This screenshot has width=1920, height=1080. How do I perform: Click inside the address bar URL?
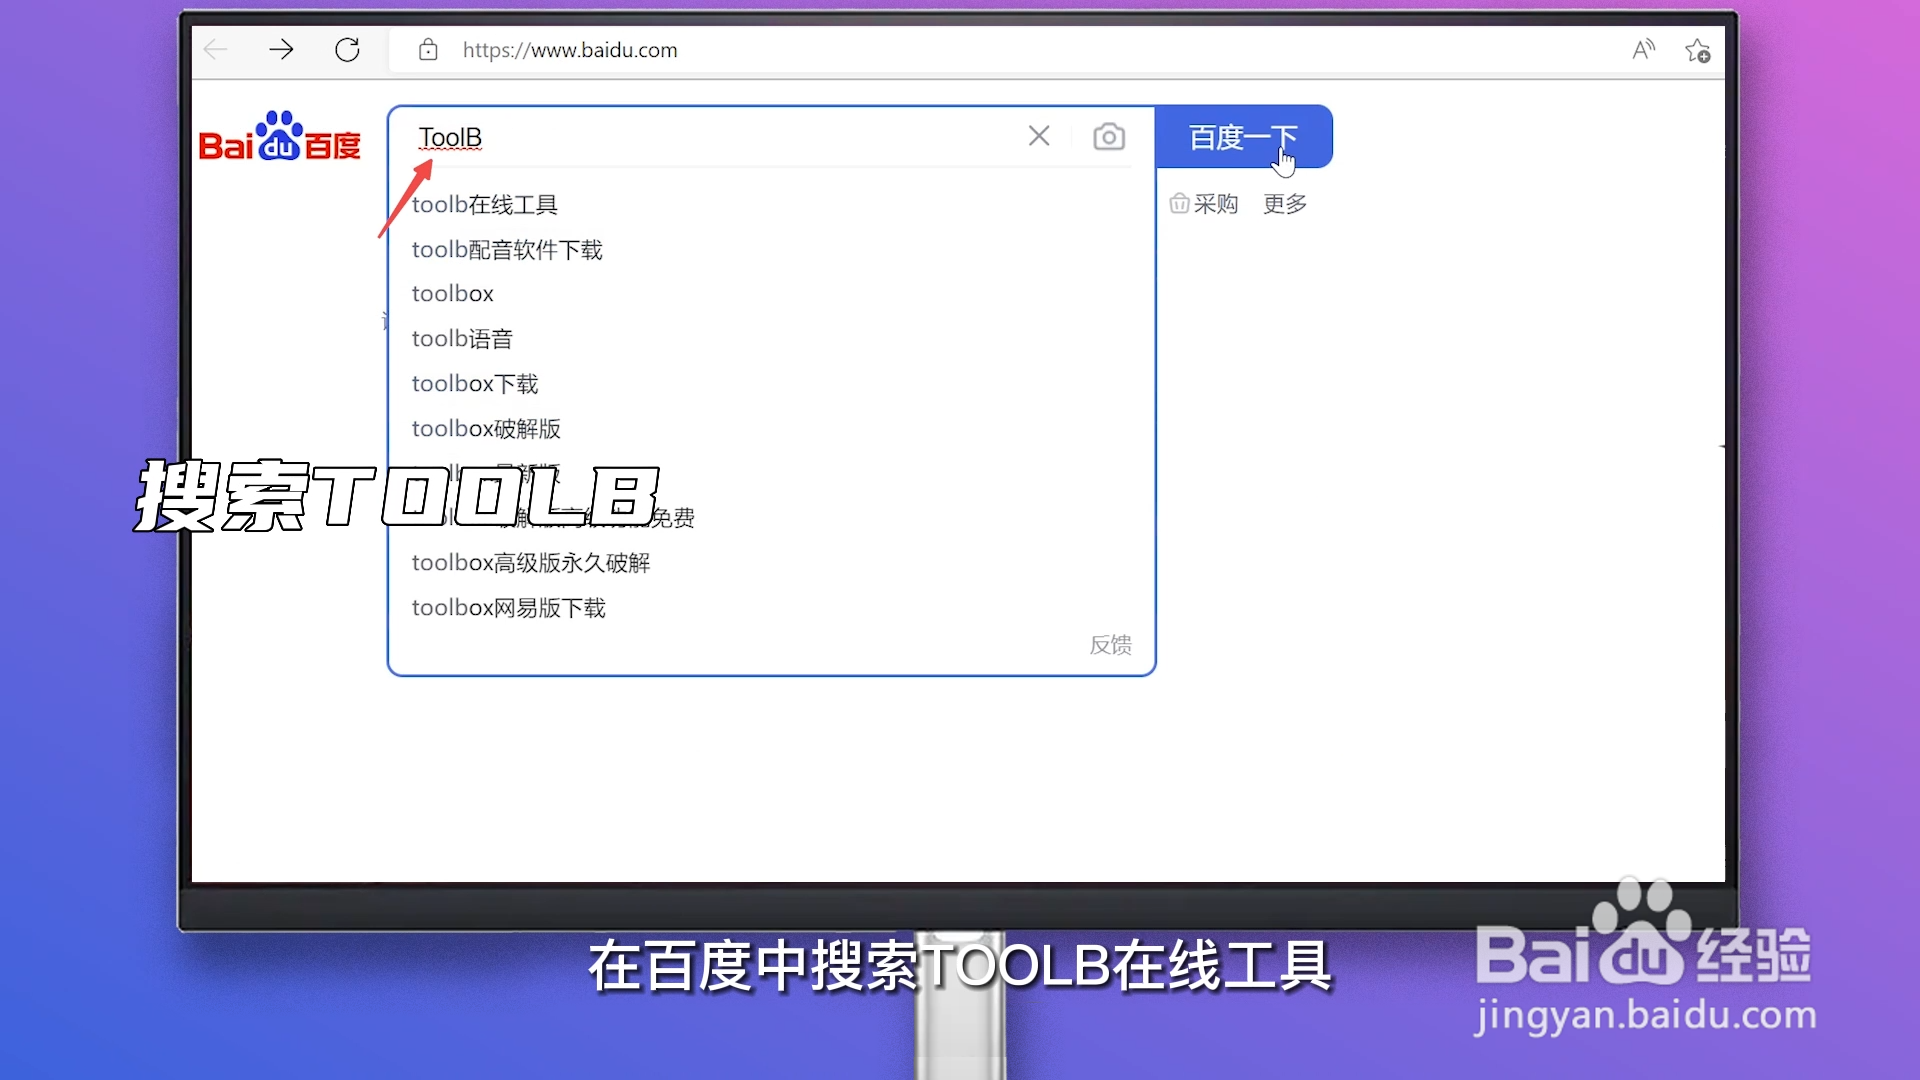pyautogui.click(x=568, y=50)
